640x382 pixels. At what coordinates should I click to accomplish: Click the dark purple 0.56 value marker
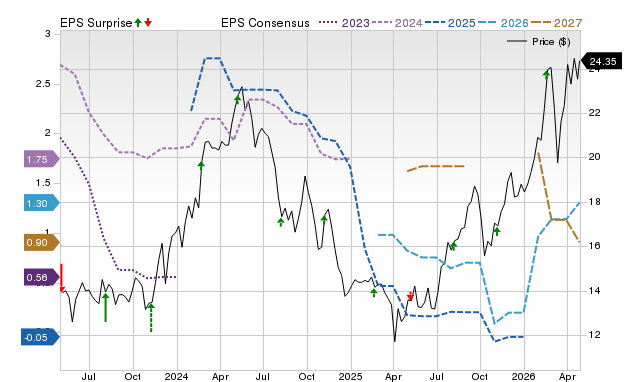tap(41, 278)
